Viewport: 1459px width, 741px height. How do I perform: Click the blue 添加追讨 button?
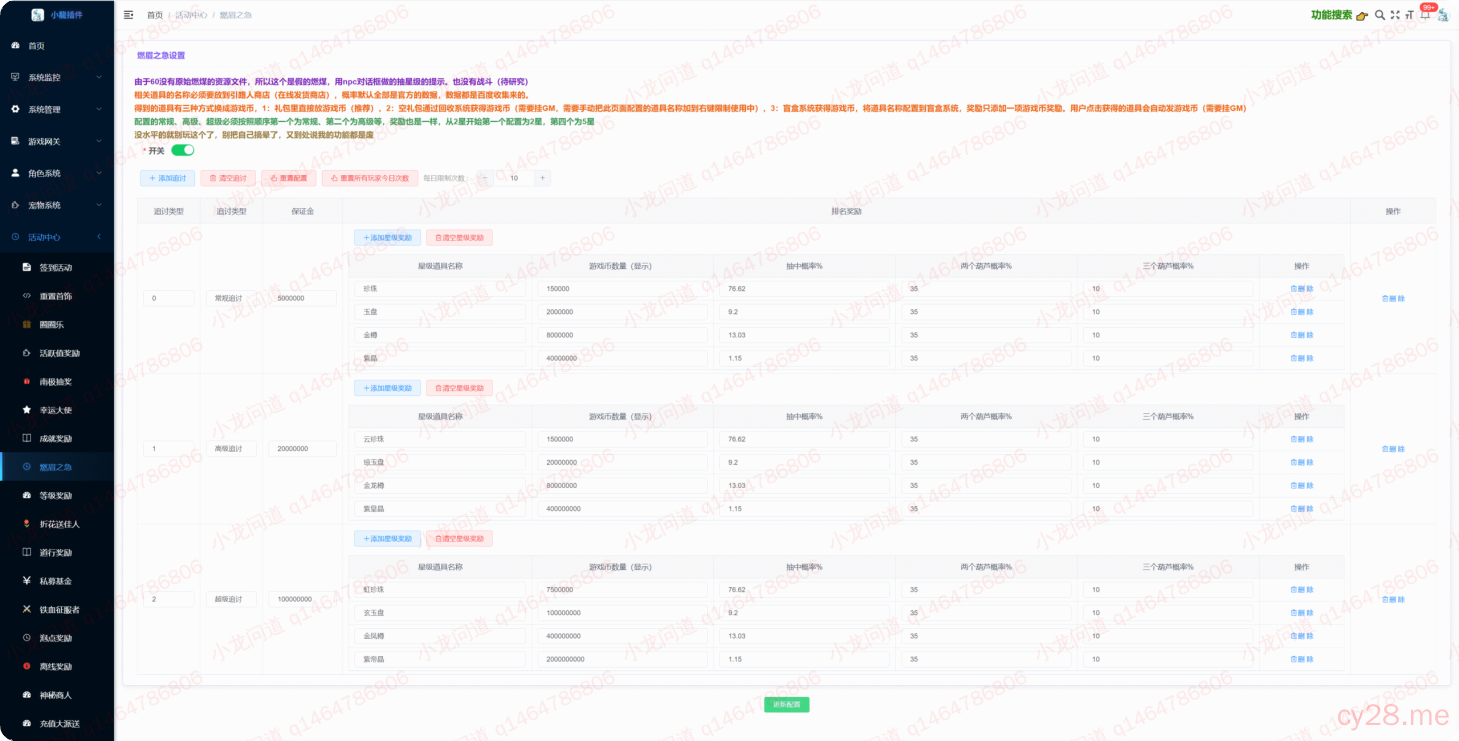(167, 178)
